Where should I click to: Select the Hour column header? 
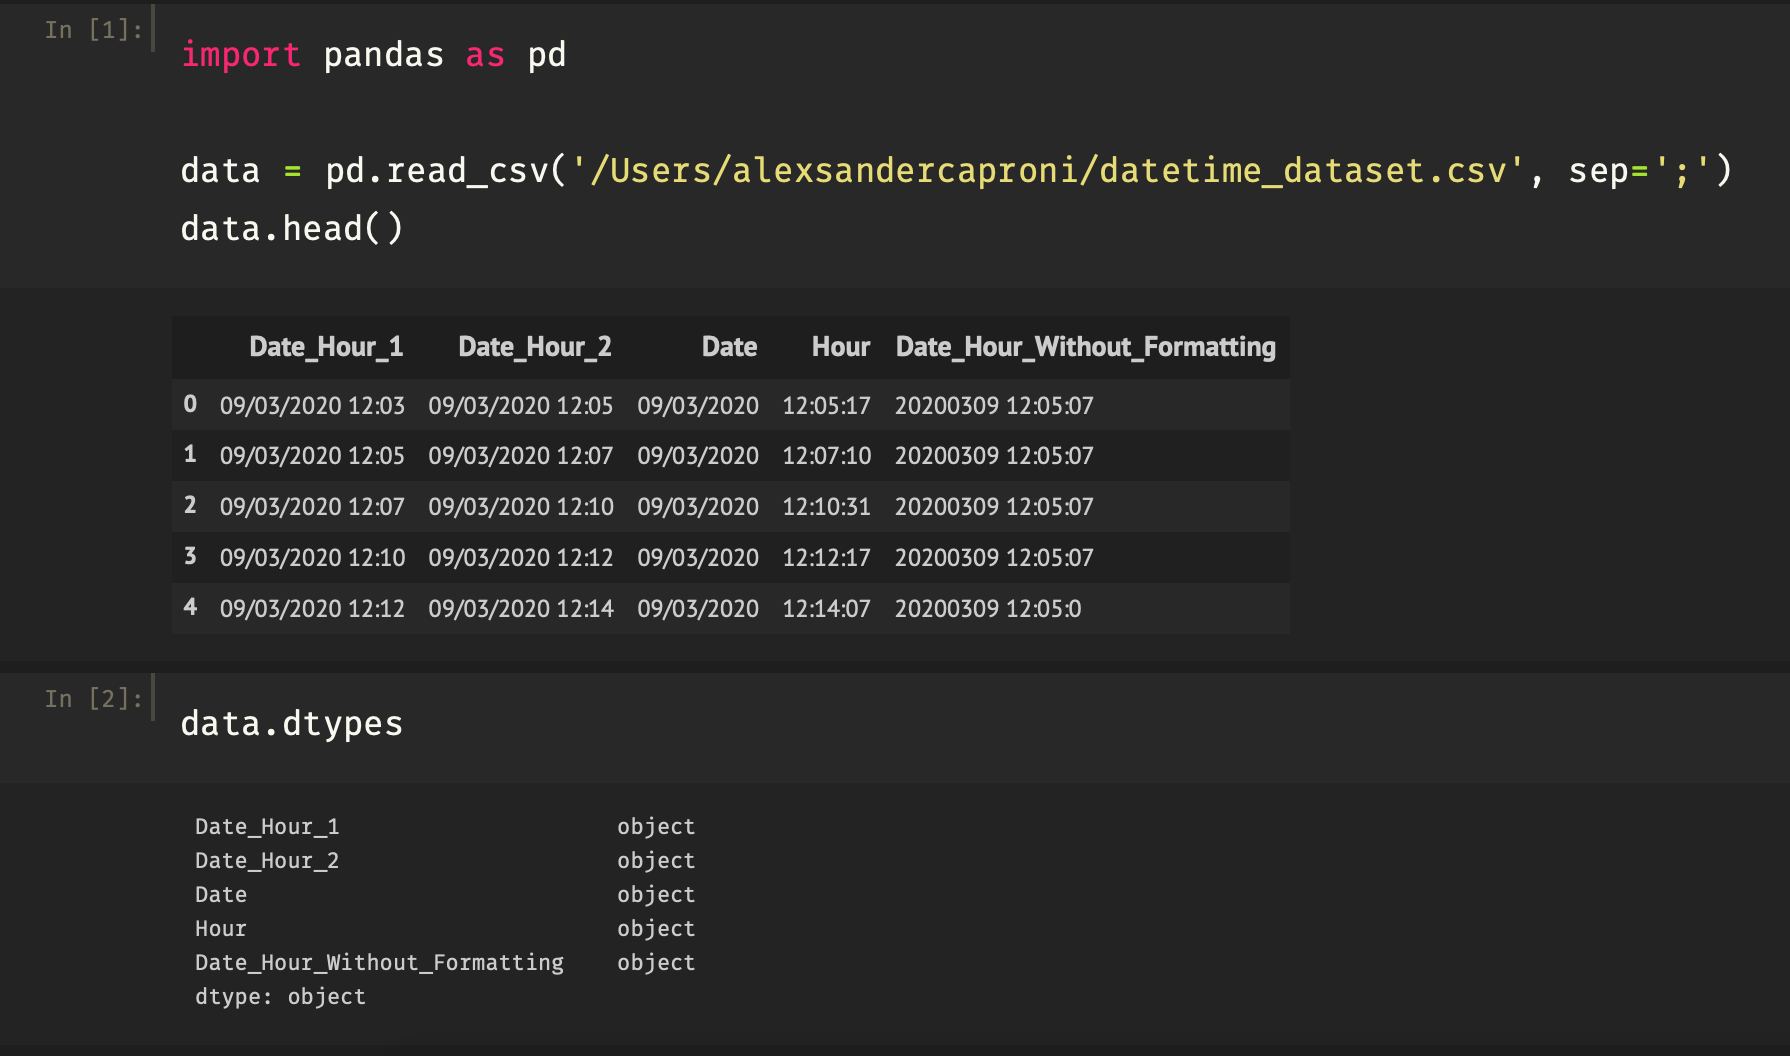coord(841,347)
